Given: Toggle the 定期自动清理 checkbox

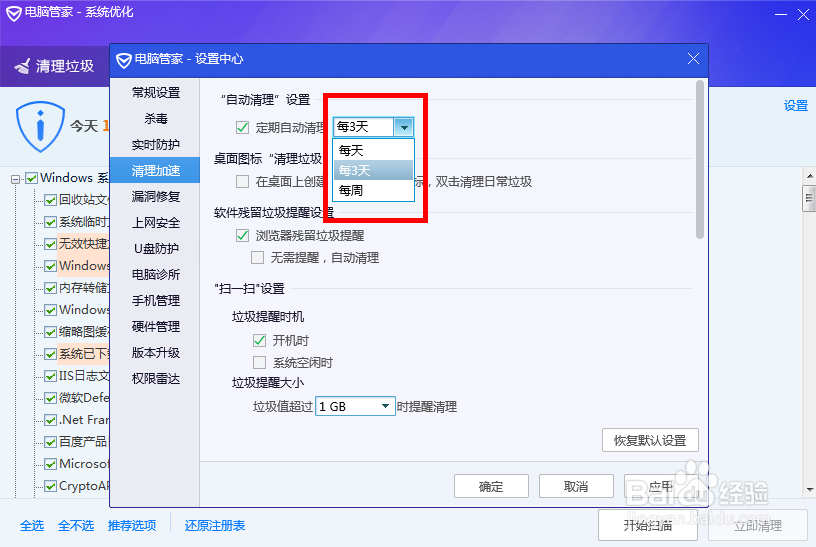Looking at the screenshot, I should [x=243, y=128].
